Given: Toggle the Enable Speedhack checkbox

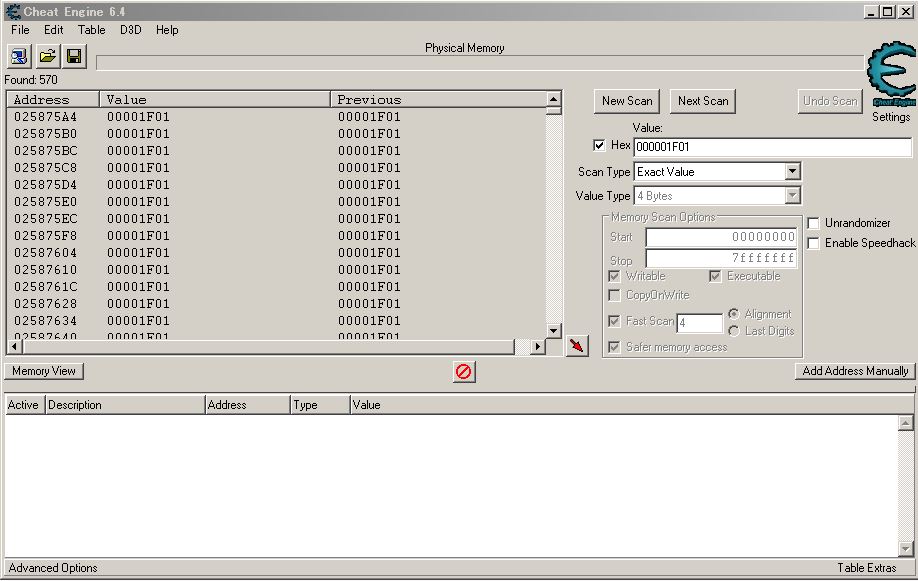Looking at the screenshot, I should point(813,243).
